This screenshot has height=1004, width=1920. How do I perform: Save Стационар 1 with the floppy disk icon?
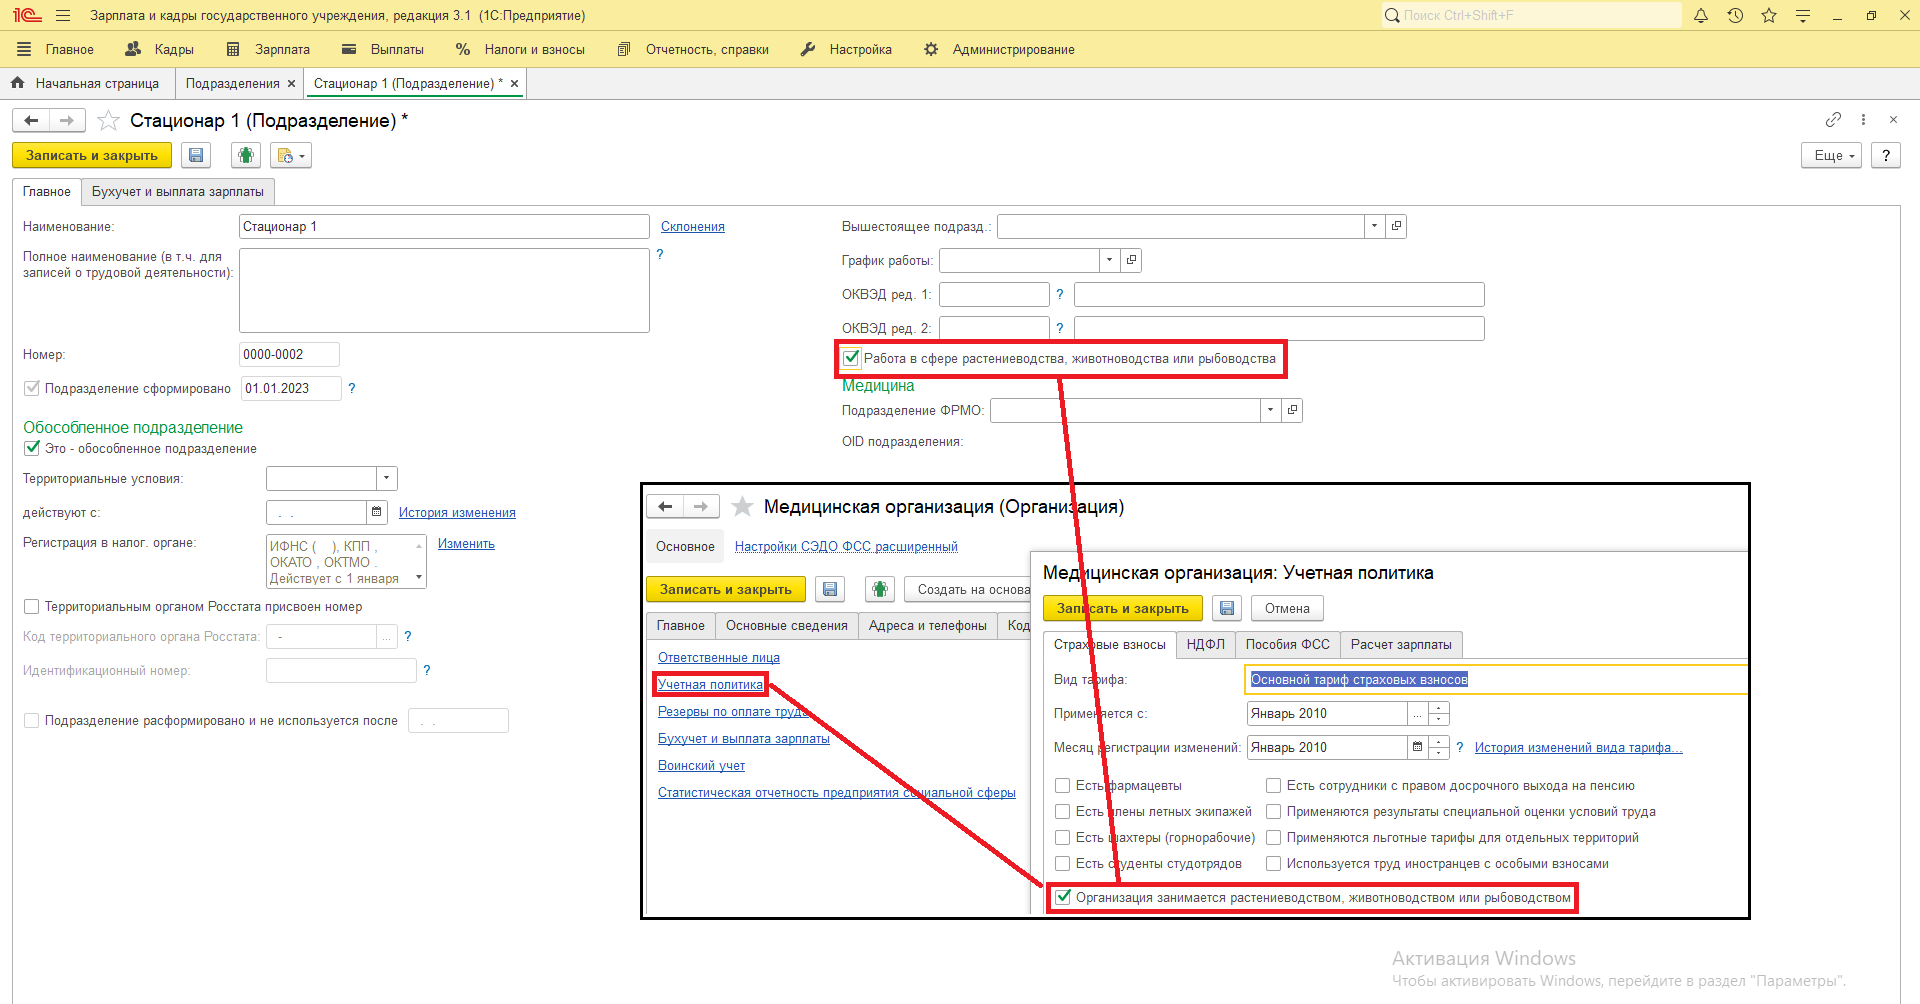(196, 156)
